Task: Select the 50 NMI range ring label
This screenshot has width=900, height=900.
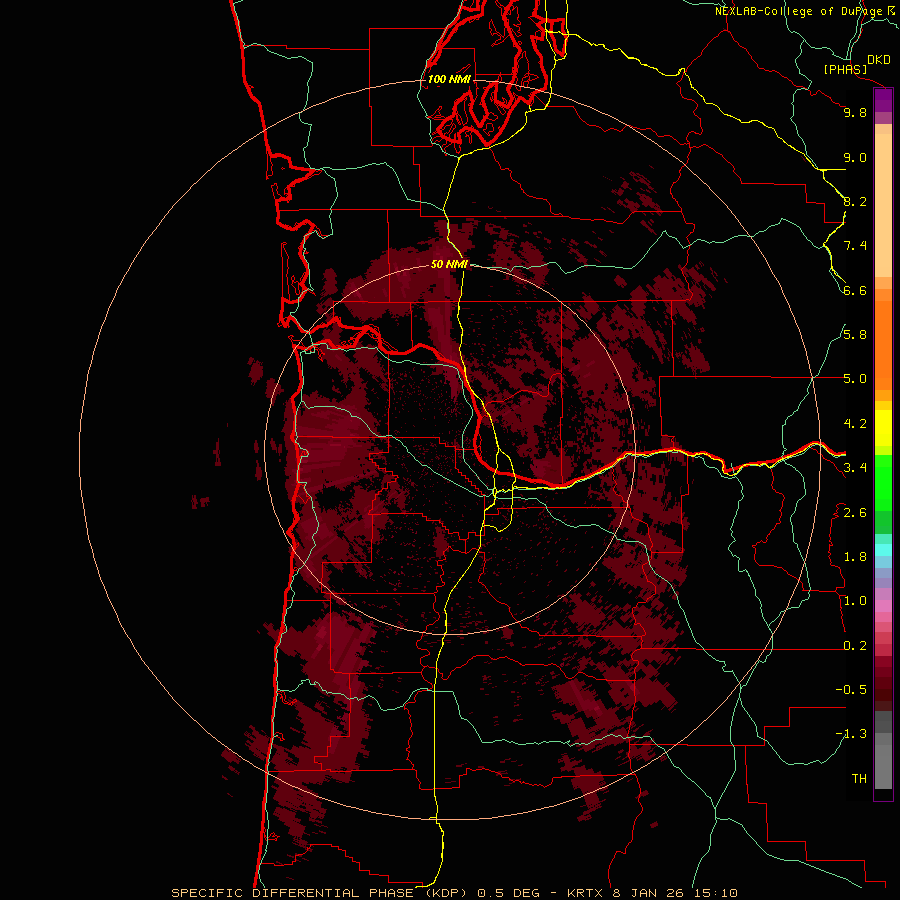Action: 449,264
